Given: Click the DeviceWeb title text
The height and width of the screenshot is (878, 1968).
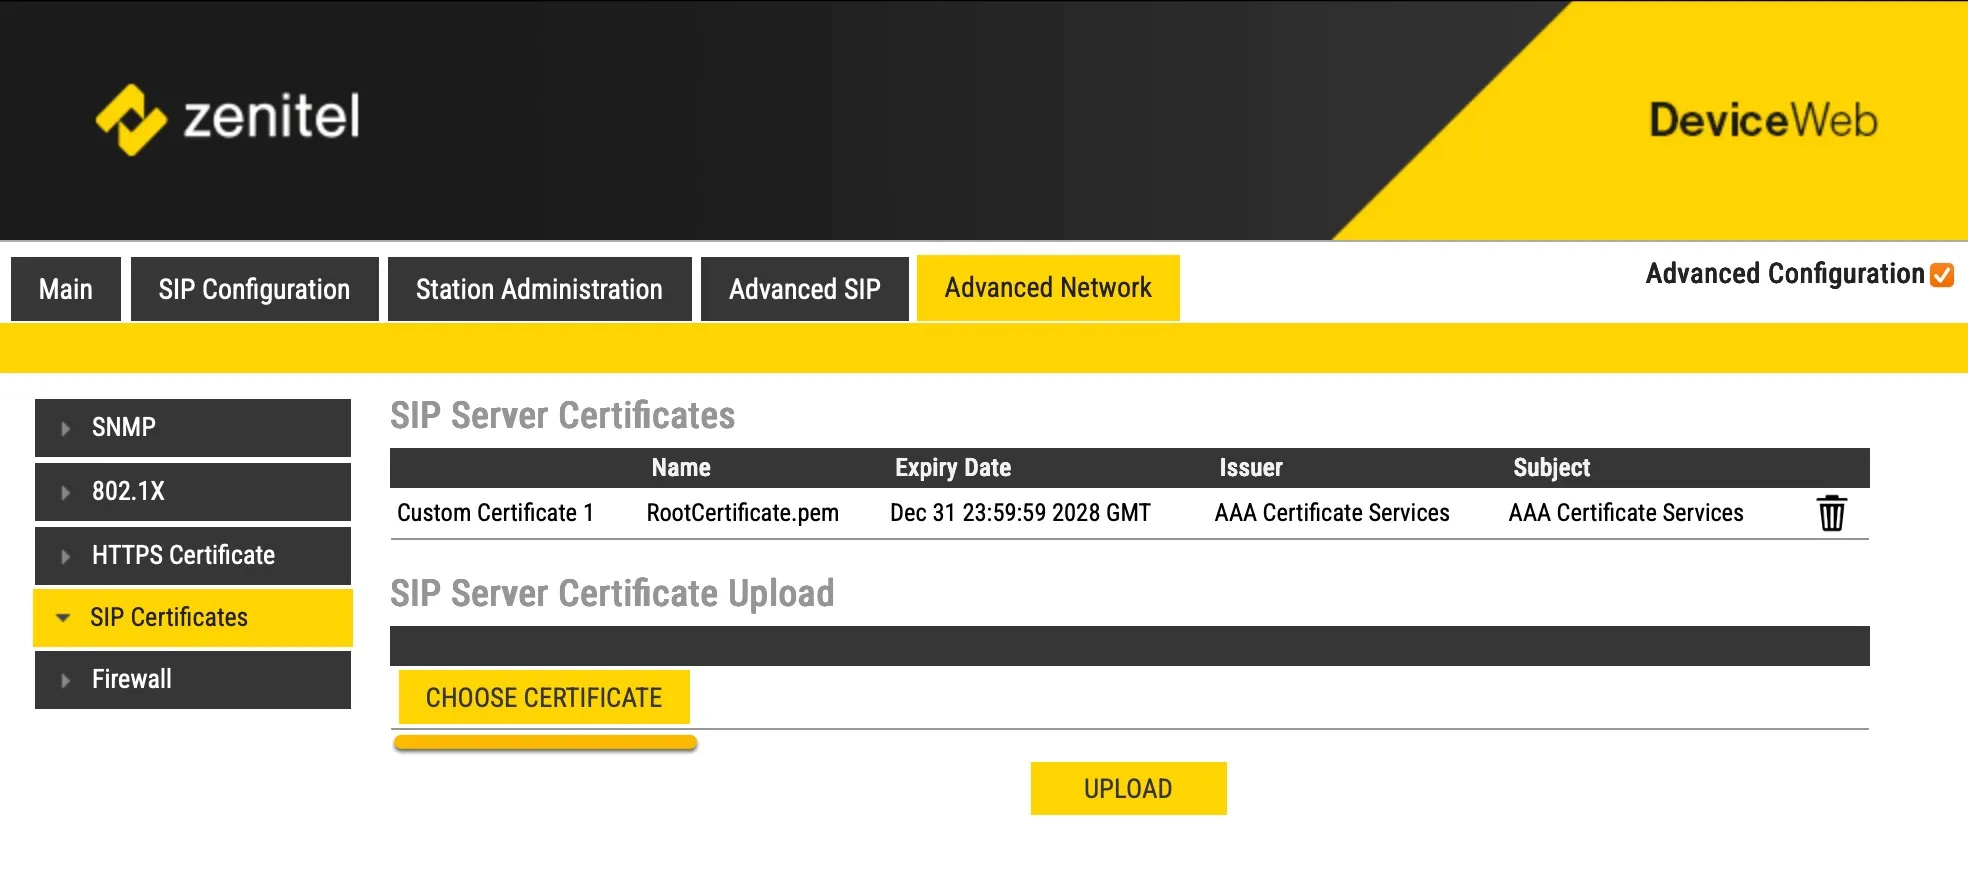Looking at the screenshot, I should coord(1763,120).
